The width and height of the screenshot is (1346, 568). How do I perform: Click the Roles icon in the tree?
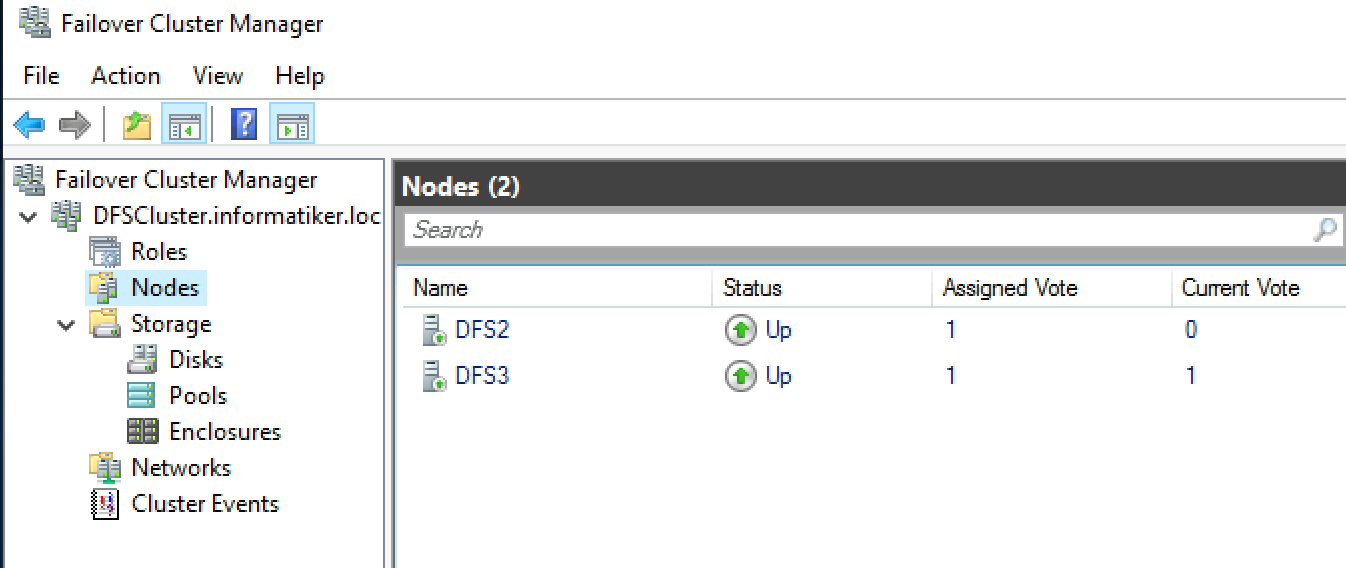click(x=105, y=251)
